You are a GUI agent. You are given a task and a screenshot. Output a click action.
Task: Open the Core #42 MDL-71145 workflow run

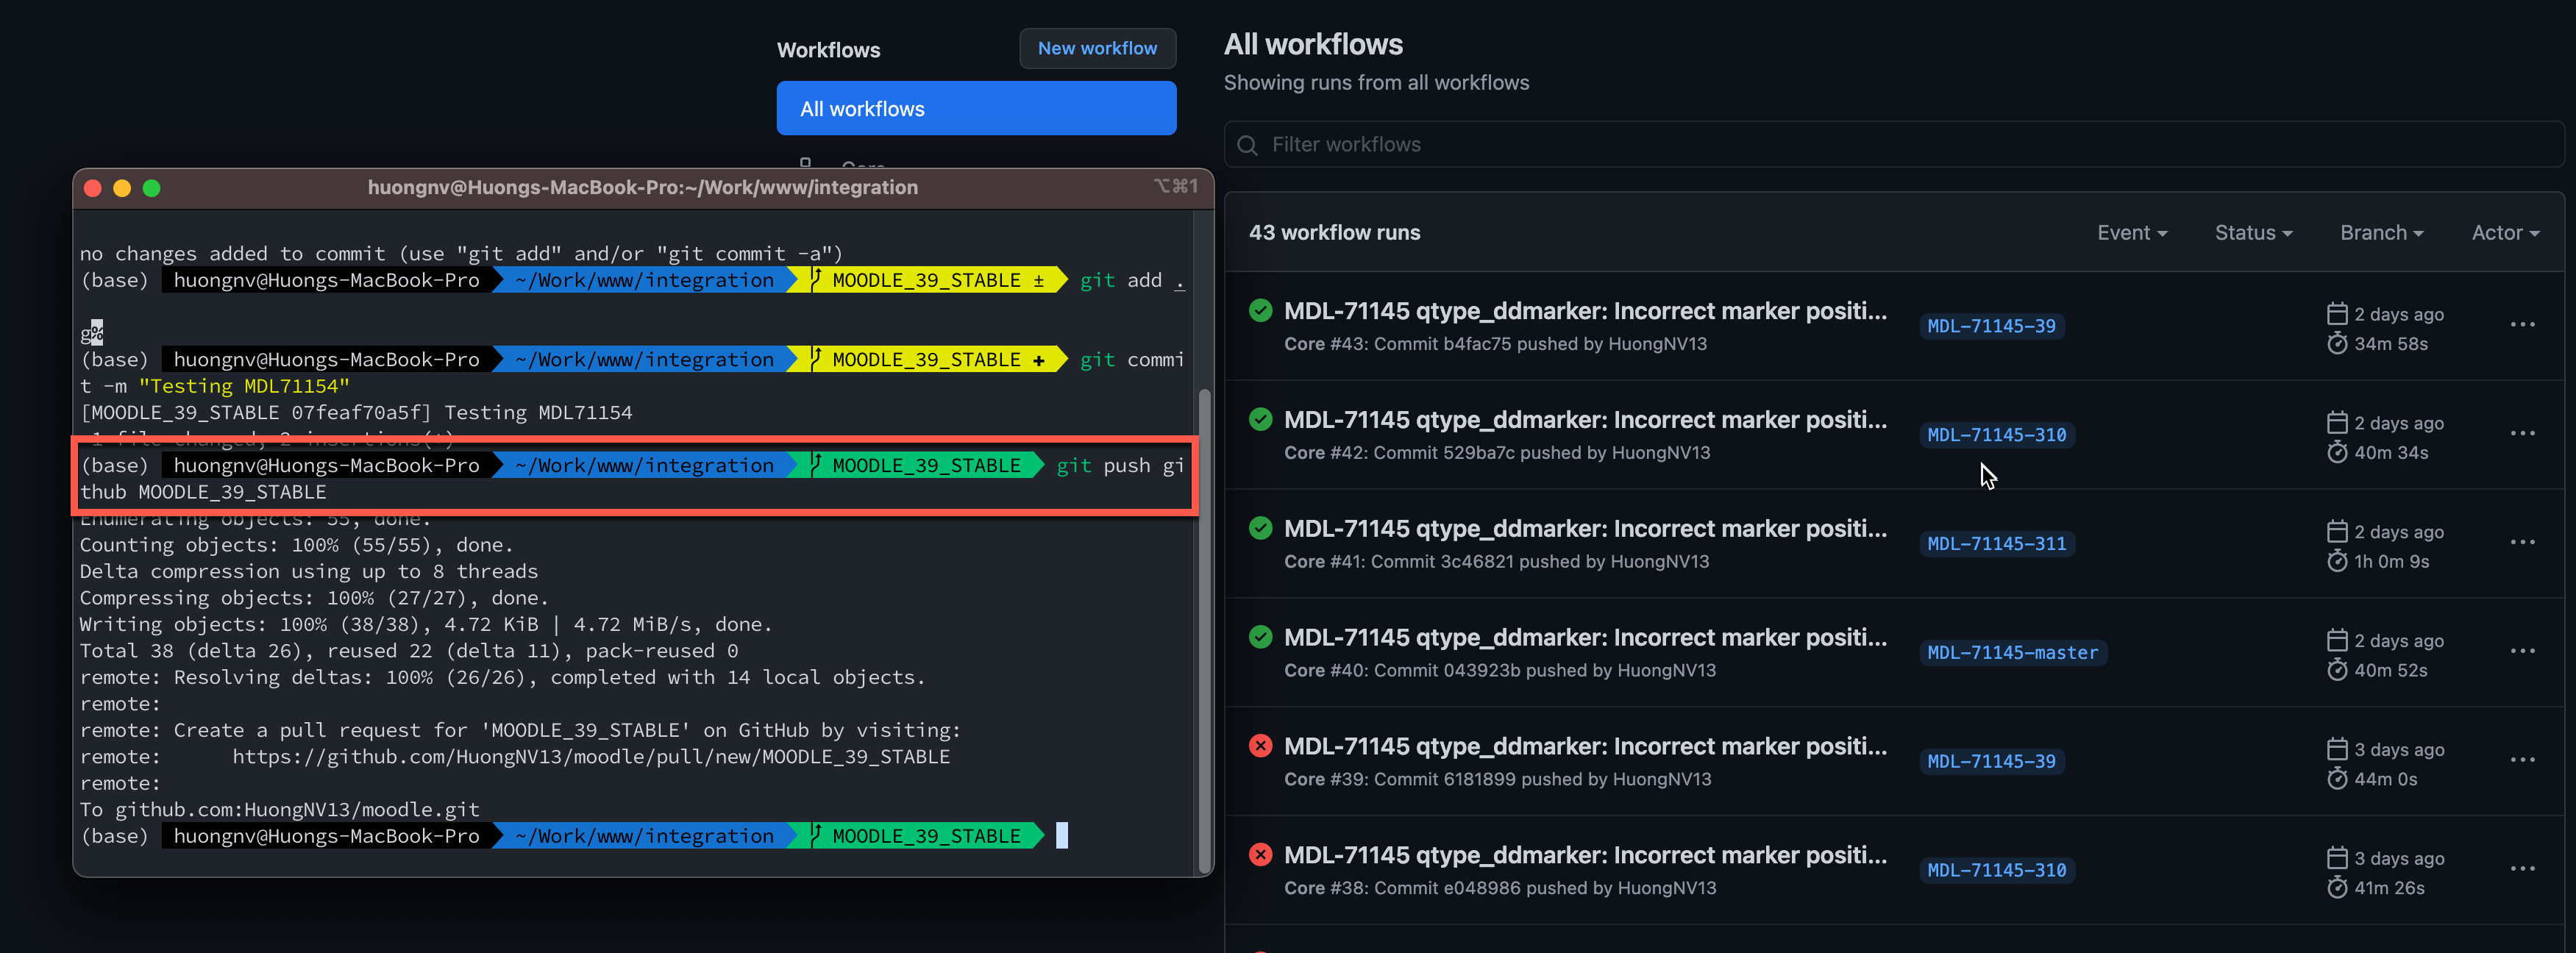[x=1585, y=420]
